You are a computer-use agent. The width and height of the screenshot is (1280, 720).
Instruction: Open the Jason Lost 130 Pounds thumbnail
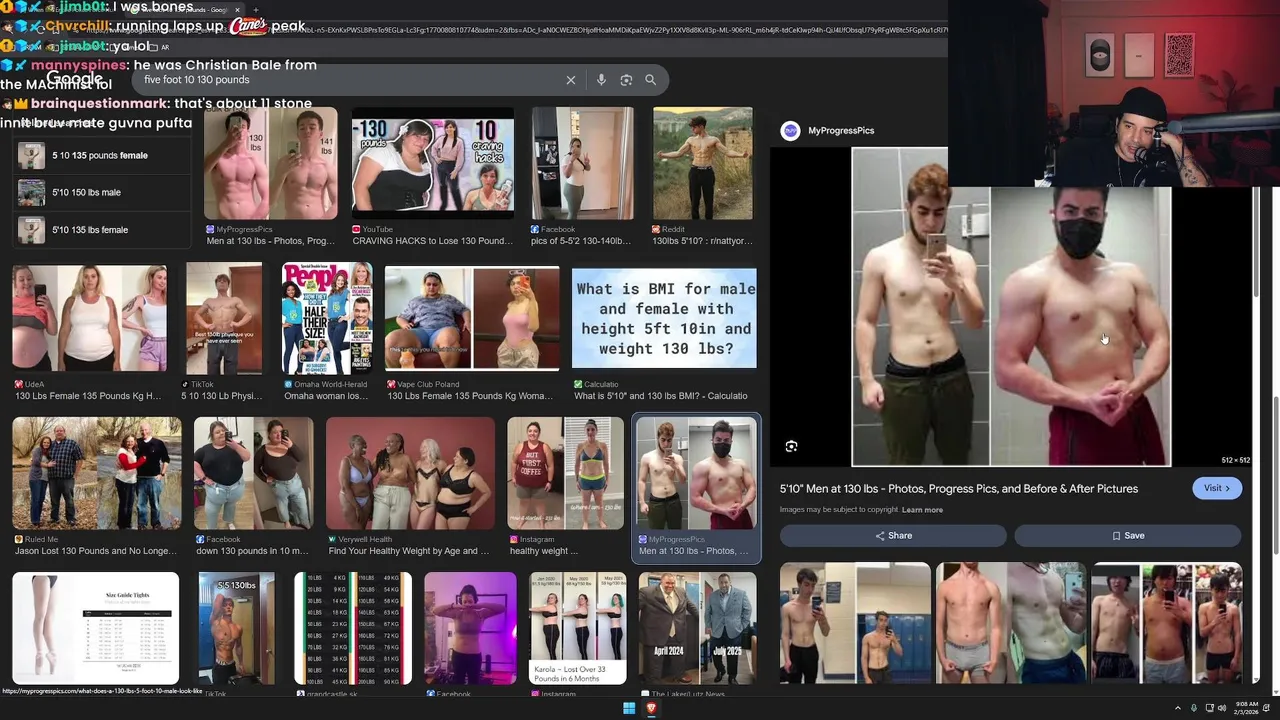97,474
